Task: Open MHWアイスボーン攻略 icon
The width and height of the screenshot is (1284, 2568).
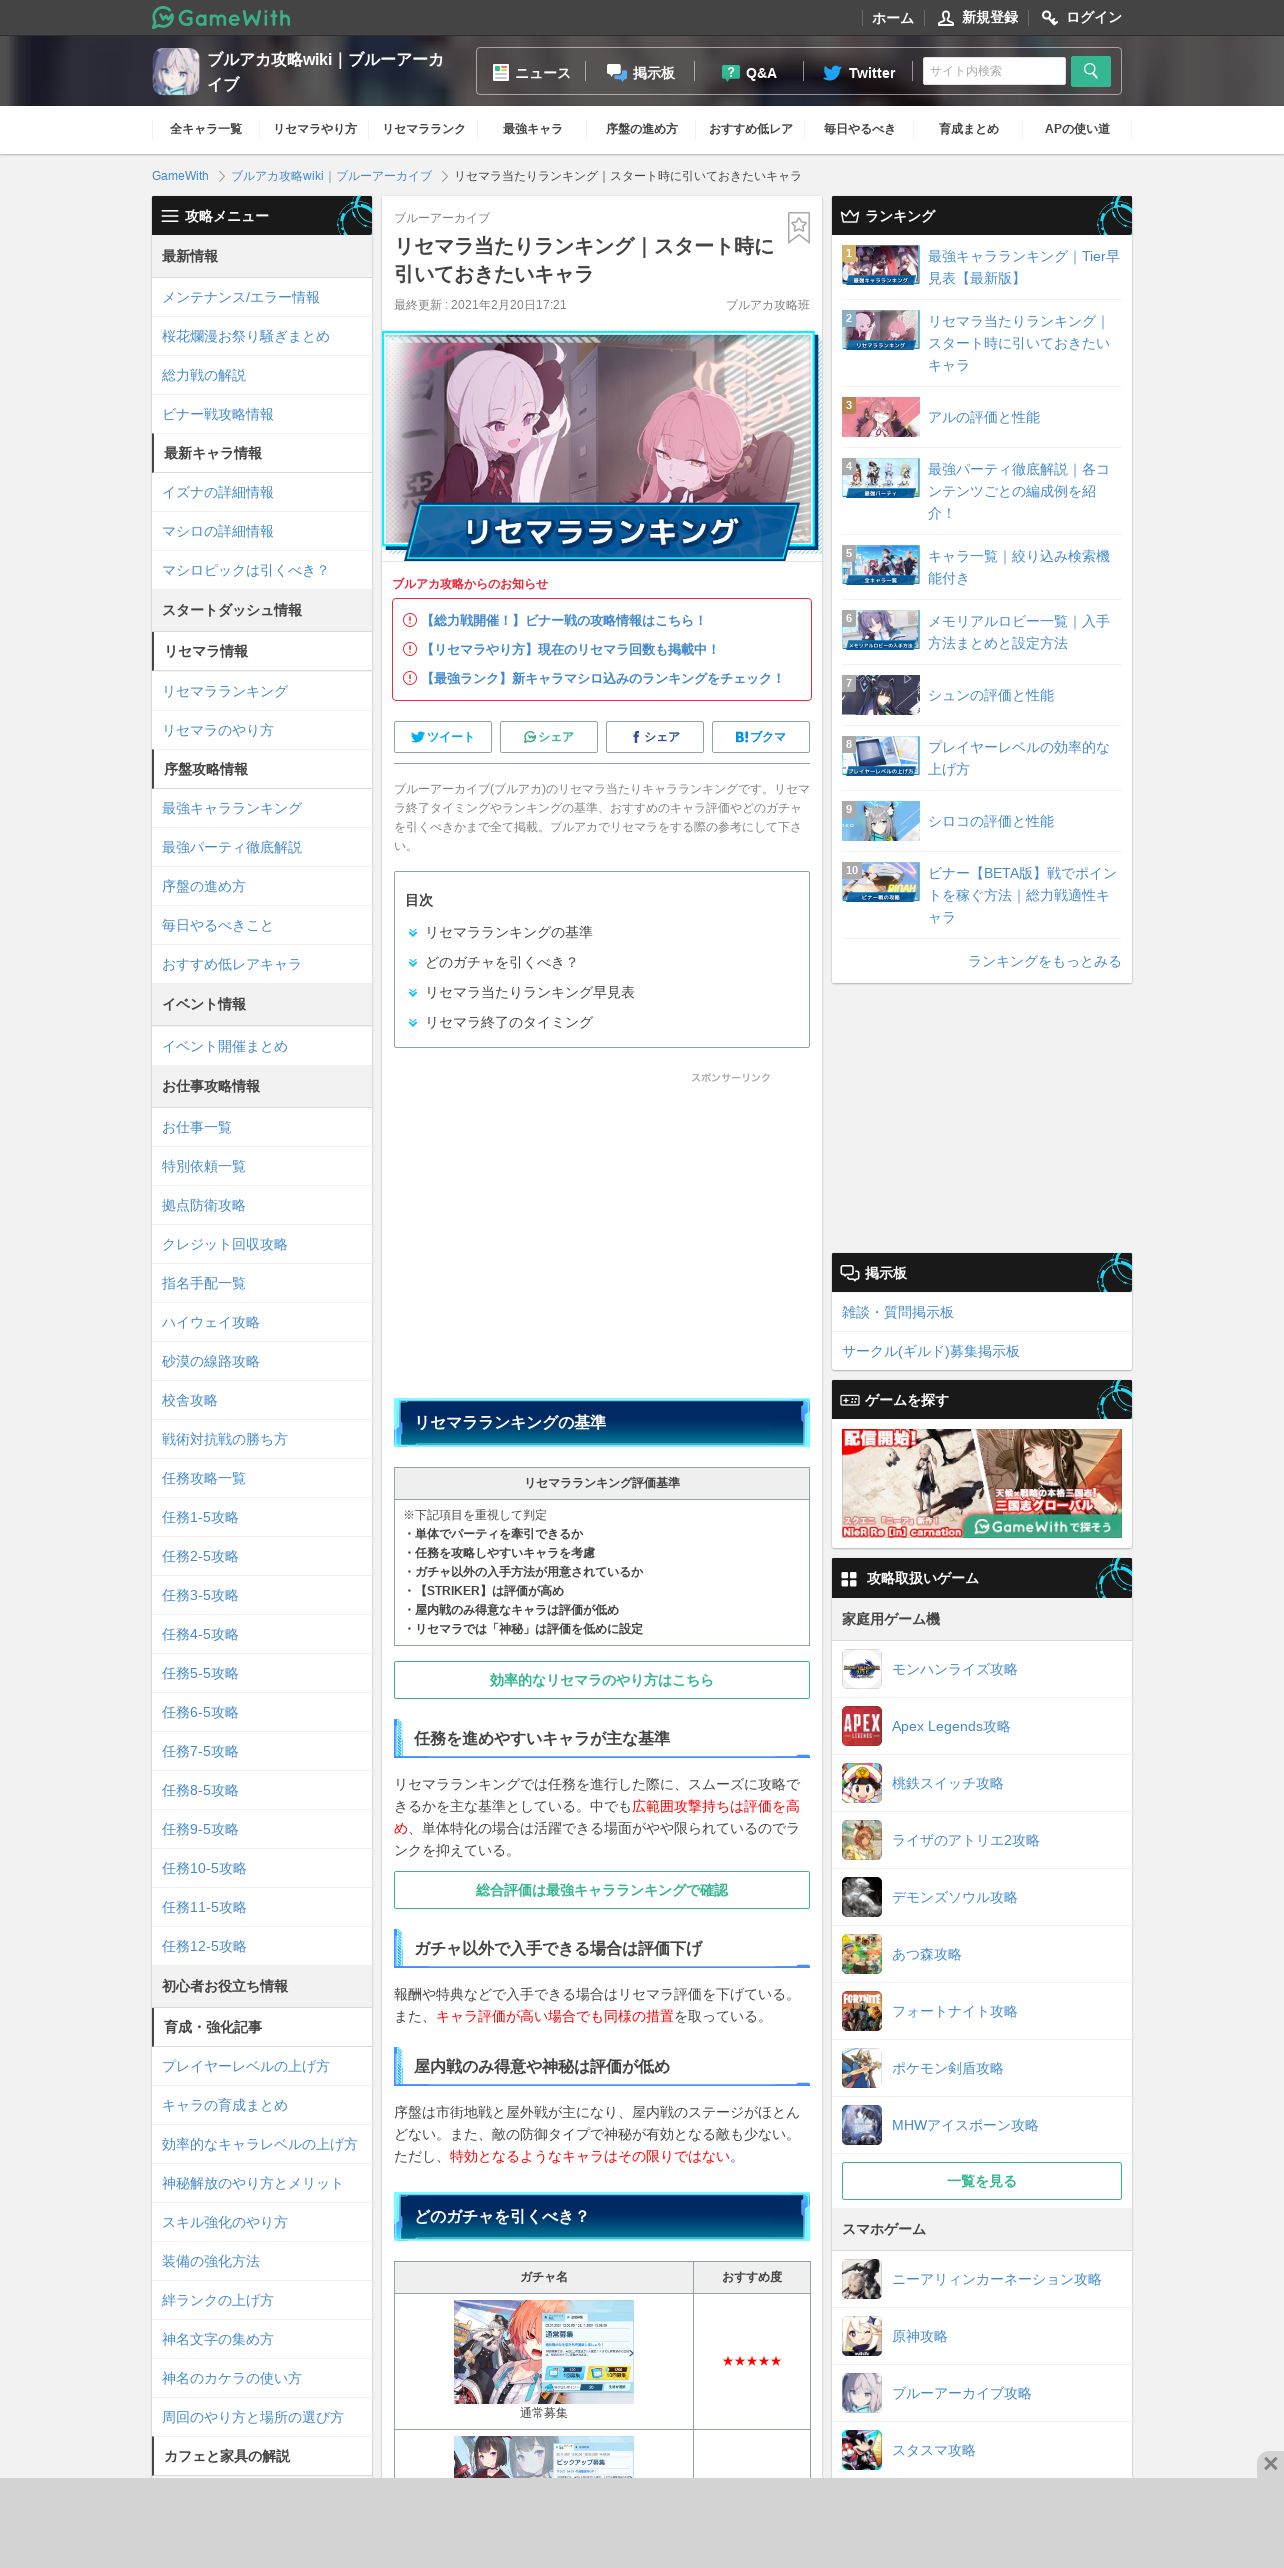Action: click(862, 2125)
